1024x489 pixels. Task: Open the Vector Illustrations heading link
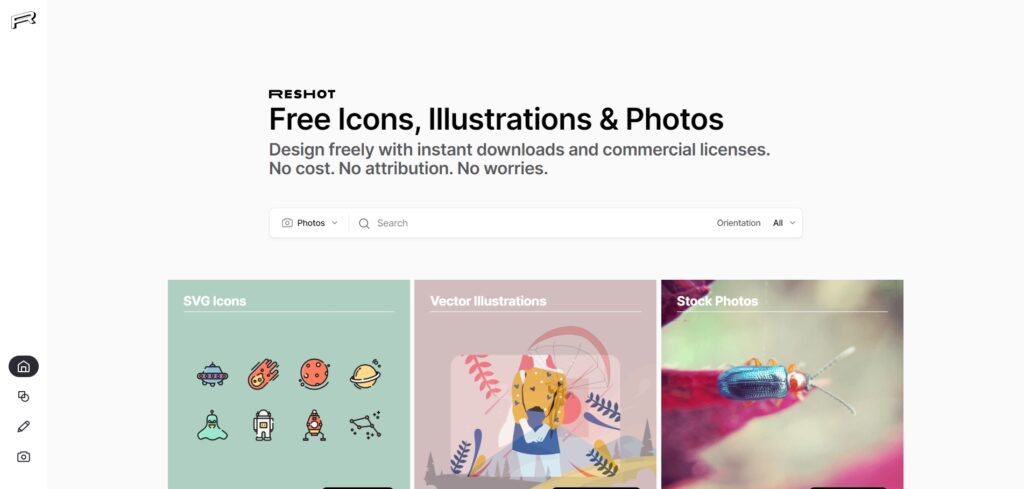488,301
